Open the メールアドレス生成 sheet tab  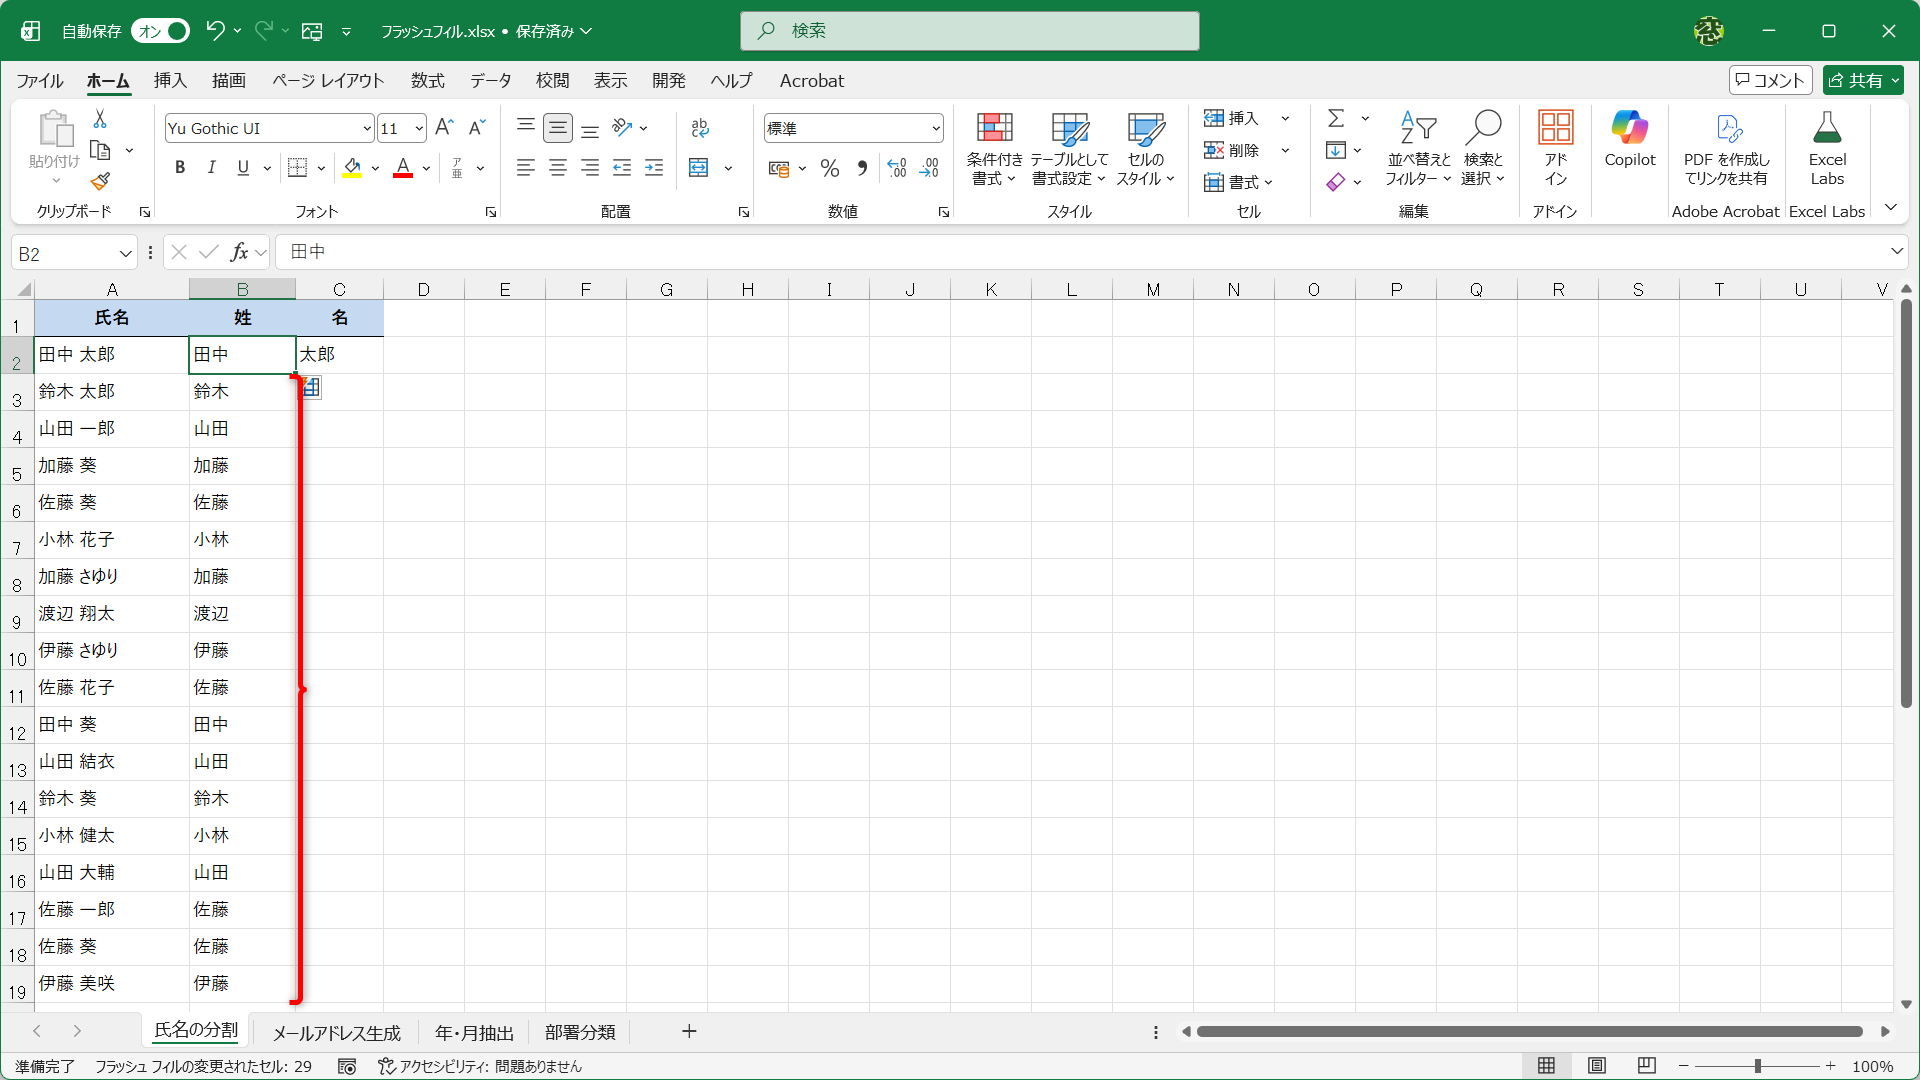point(336,1032)
